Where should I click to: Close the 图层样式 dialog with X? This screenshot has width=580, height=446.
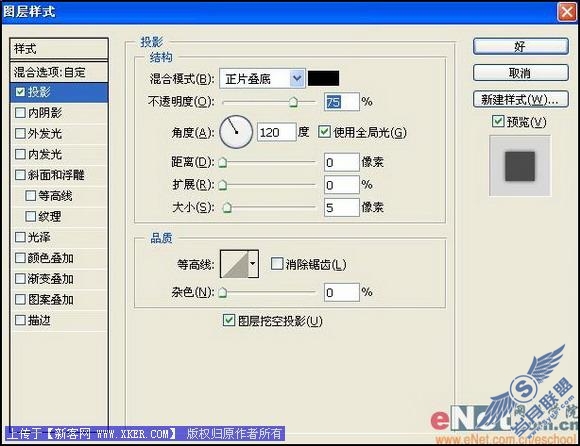[x=567, y=12]
